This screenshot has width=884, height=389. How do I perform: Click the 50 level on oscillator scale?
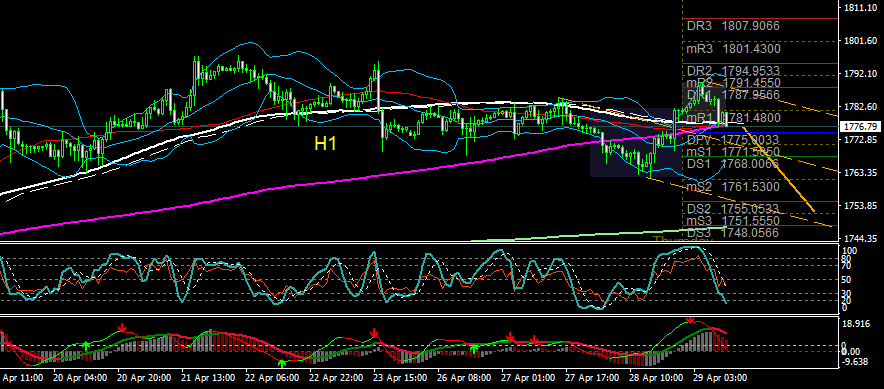coord(846,280)
